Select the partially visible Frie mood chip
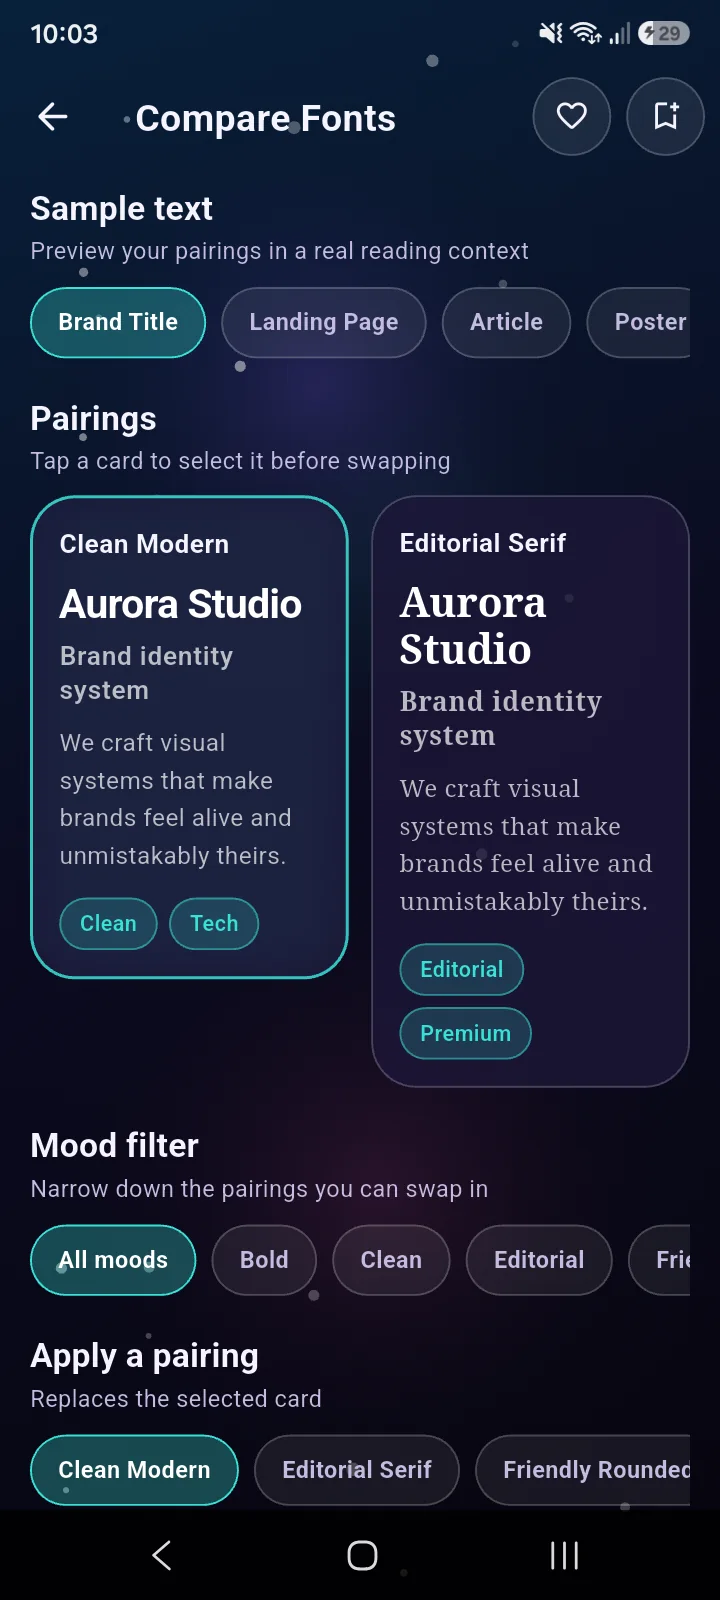The image size is (720, 1600). 660,1260
